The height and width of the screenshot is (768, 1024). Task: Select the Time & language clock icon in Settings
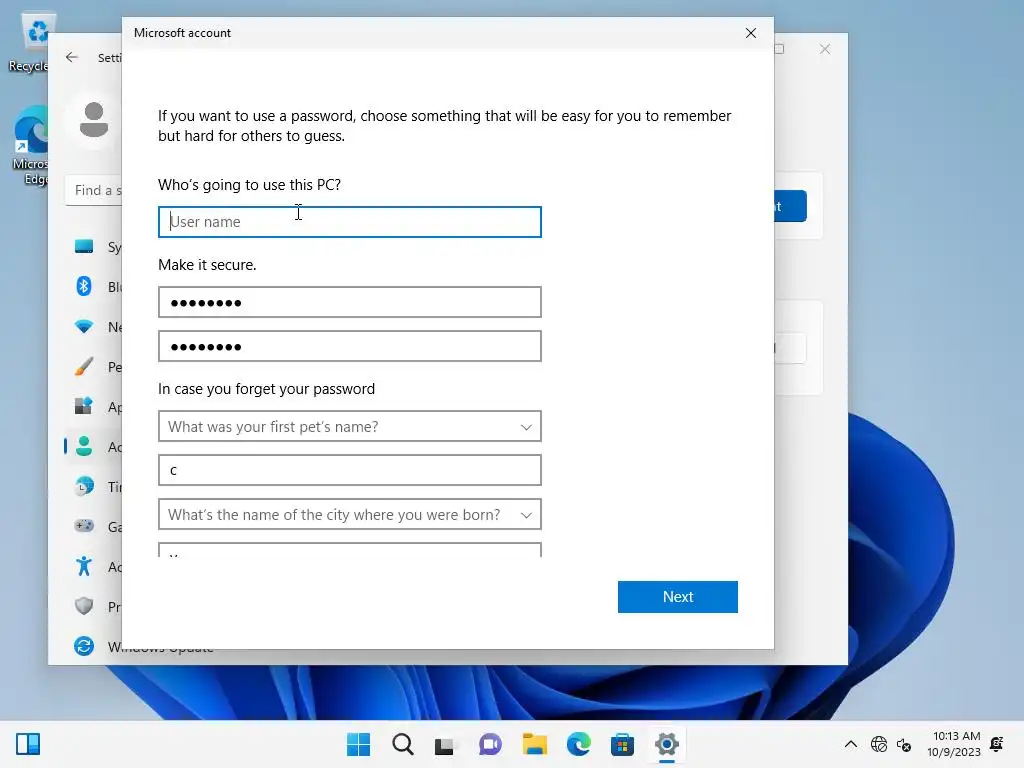(x=84, y=487)
